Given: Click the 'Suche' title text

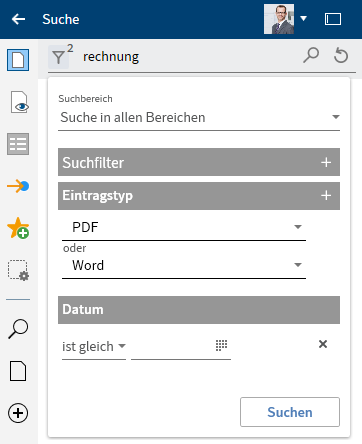Looking at the screenshot, I should pyautogui.click(x=61, y=19).
